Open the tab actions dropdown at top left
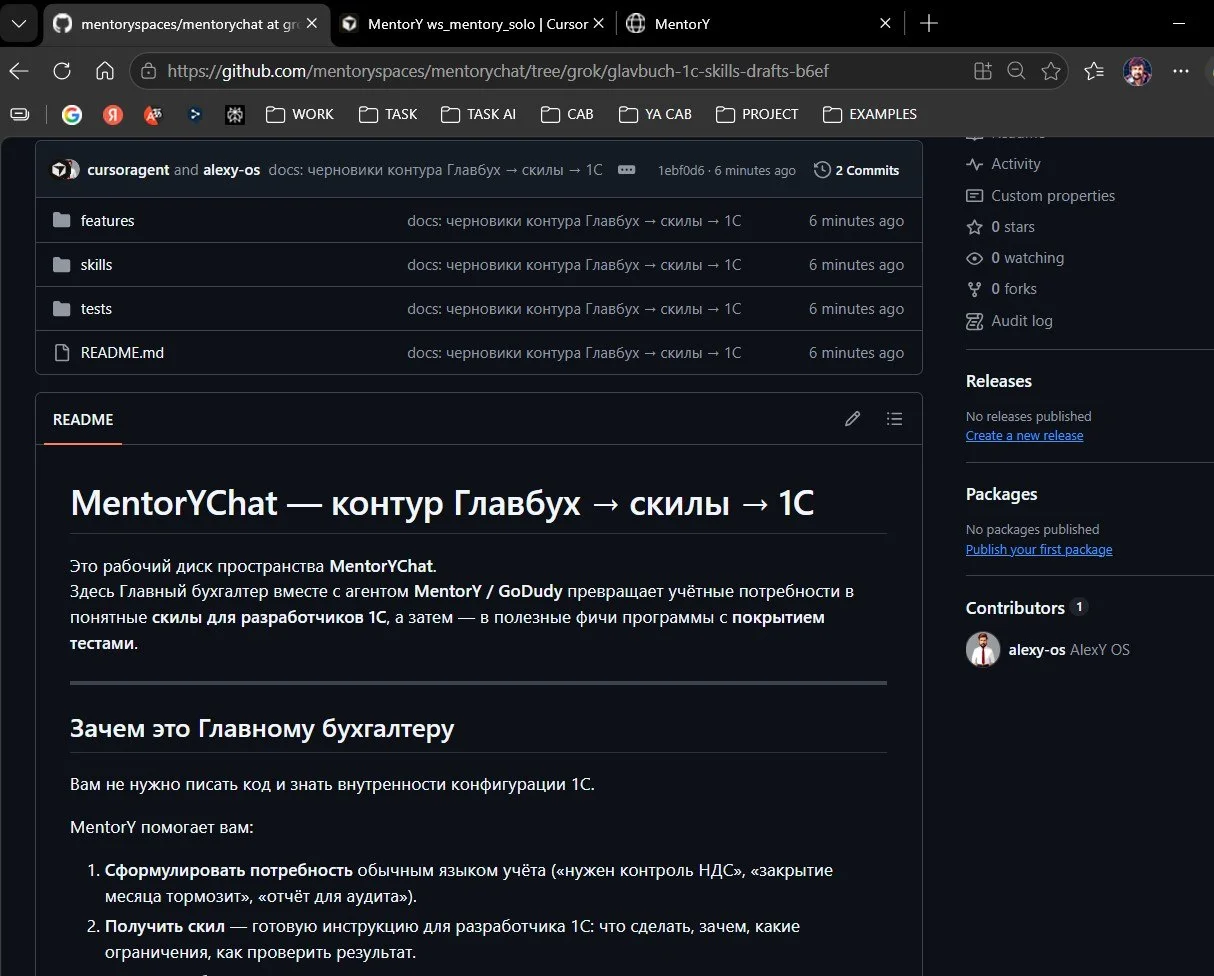Image resolution: width=1214 pixels, height=976 pixels. click(19, 23)
